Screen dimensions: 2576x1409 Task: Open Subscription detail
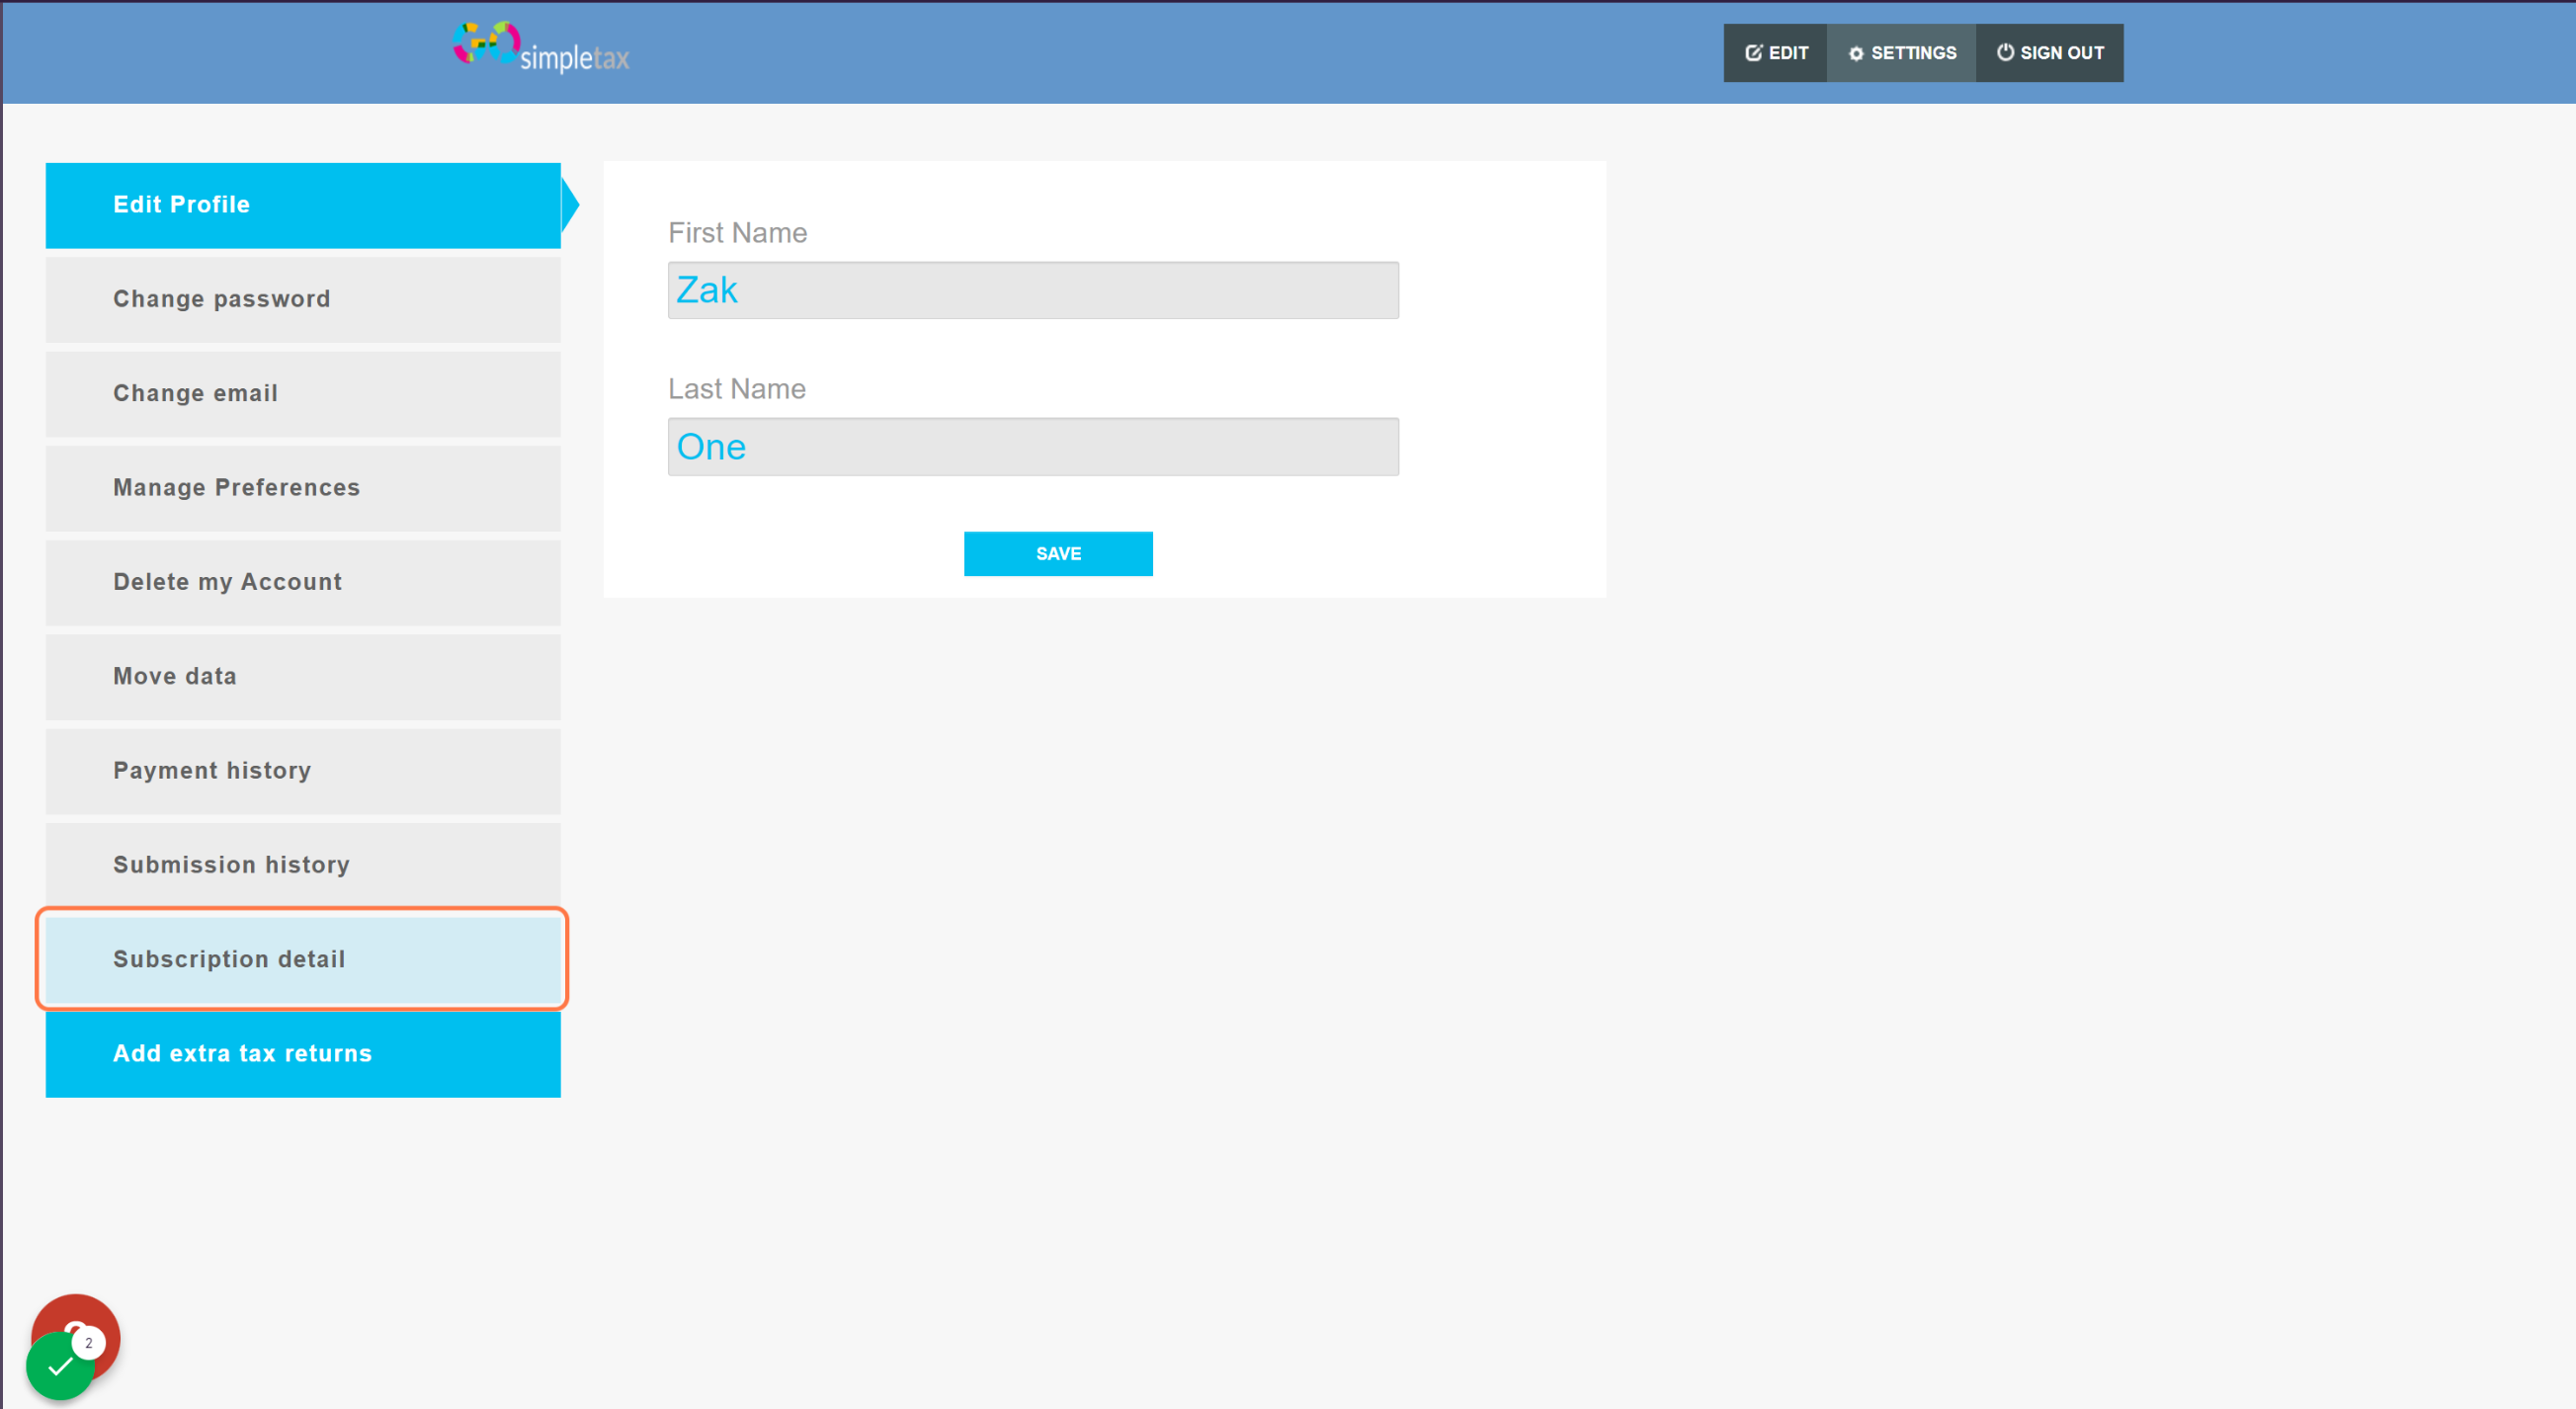303,959
